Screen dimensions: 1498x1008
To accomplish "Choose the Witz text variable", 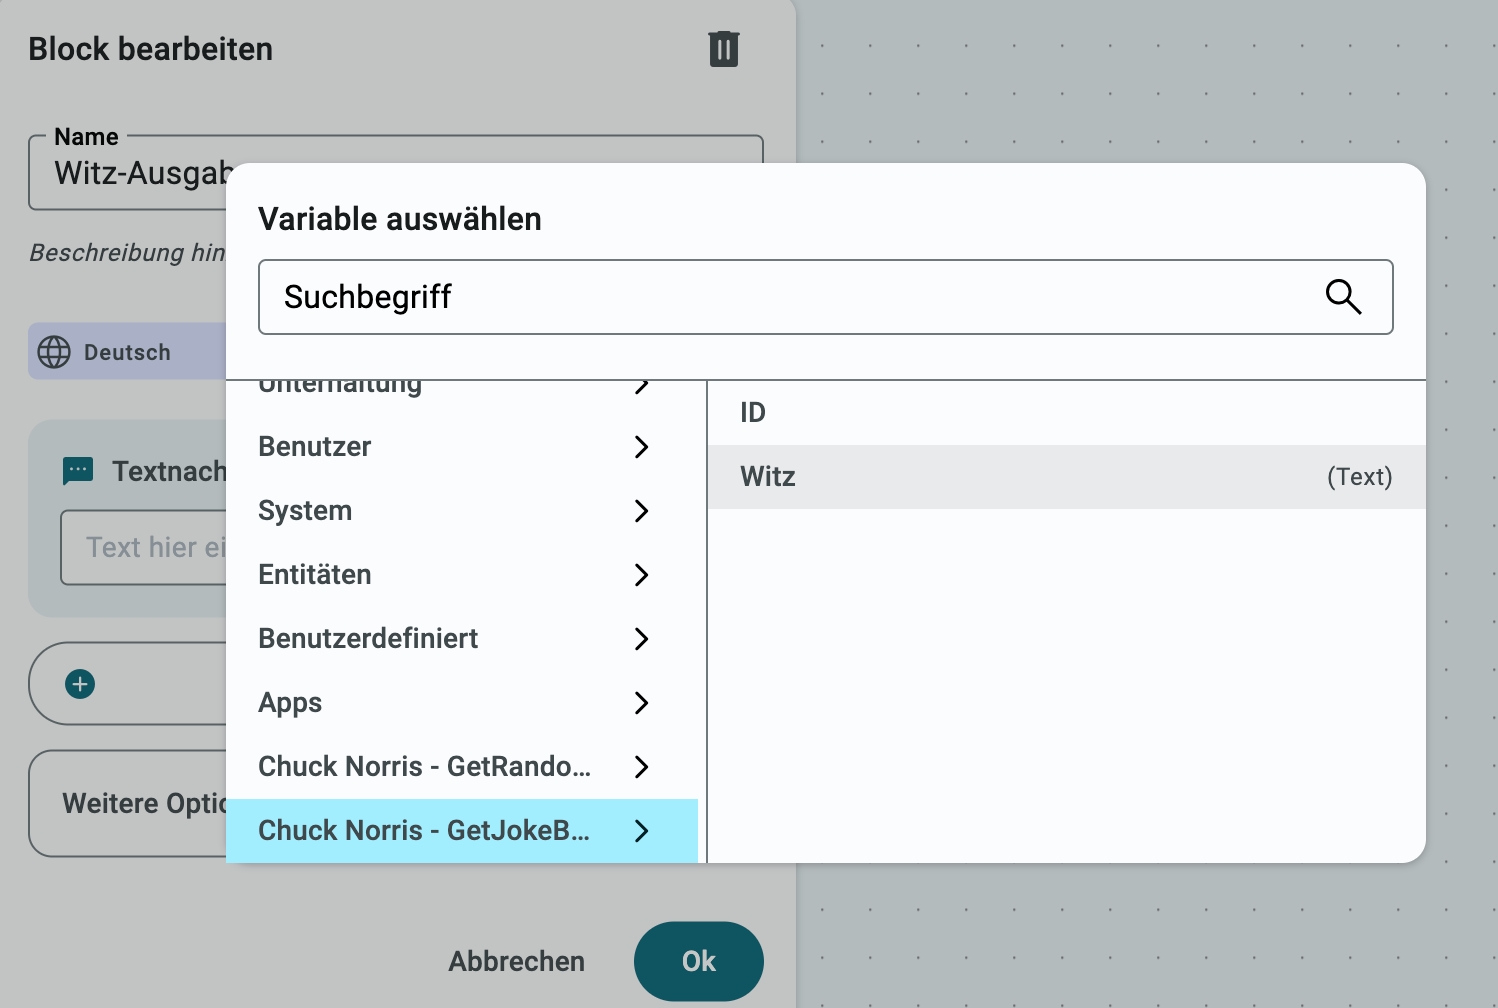I will pos(1065,477).
